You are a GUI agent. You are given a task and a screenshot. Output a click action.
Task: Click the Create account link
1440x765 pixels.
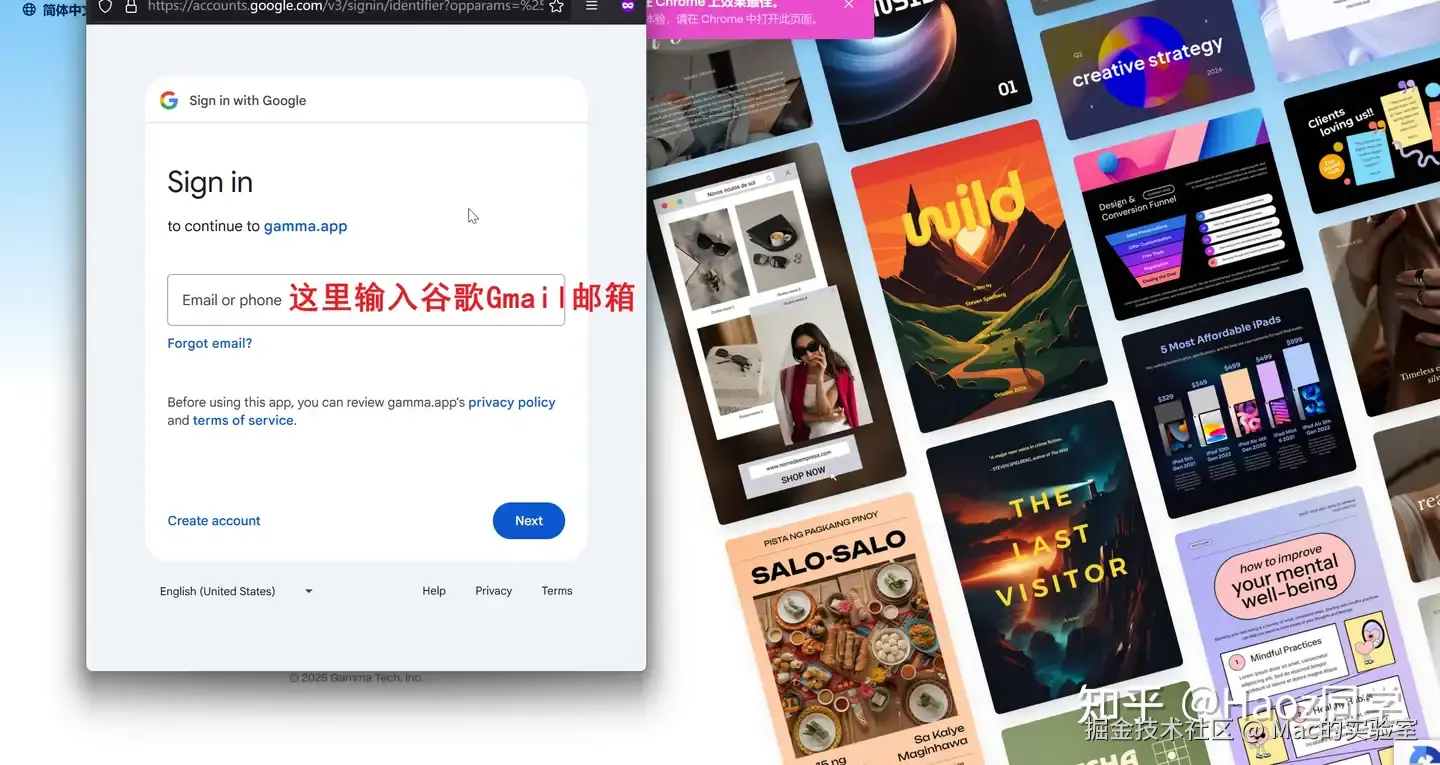click(214, 521)
